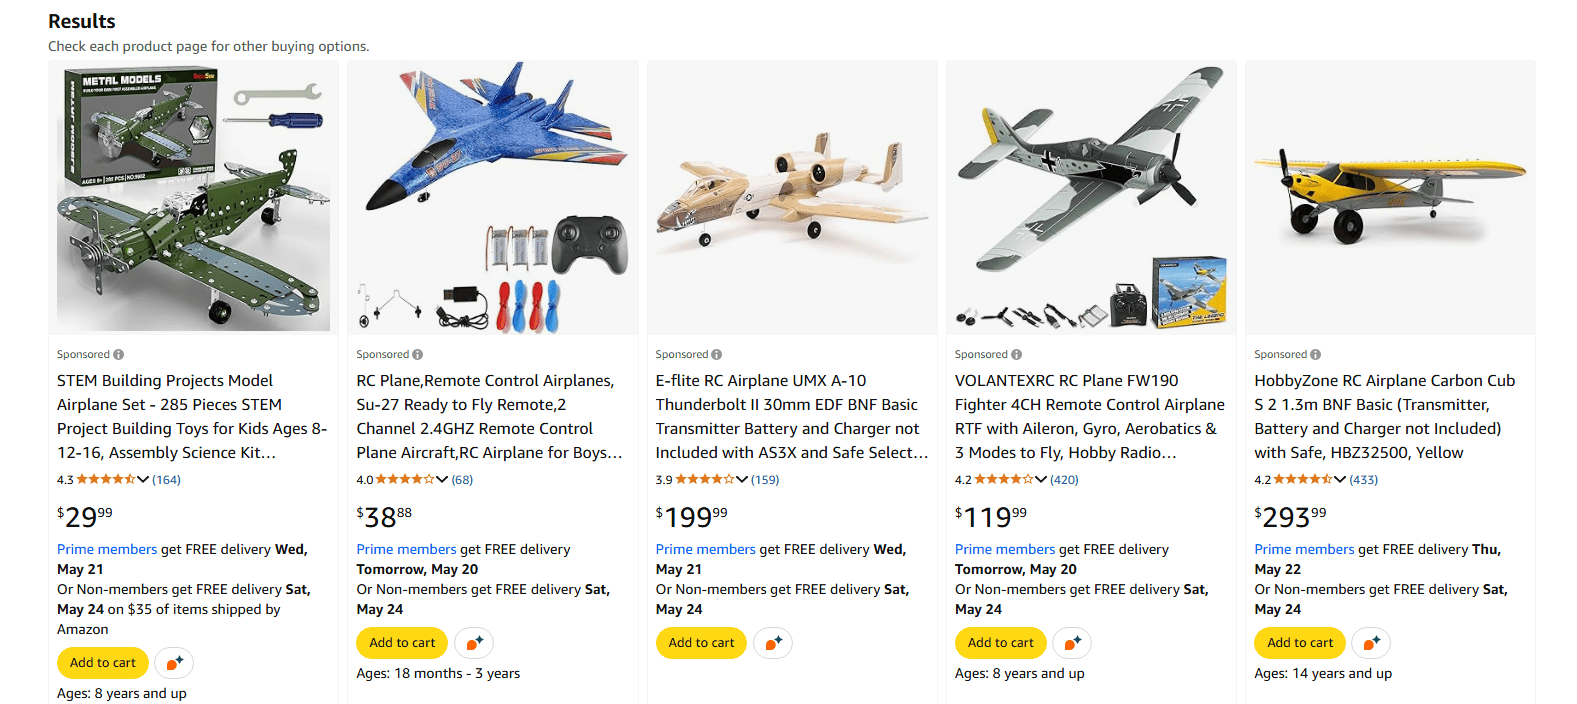Click sparkle AI icon next to Su-27 Add to cart
The height and width of the screenshot is (704, 1577).
pos(474,643)
